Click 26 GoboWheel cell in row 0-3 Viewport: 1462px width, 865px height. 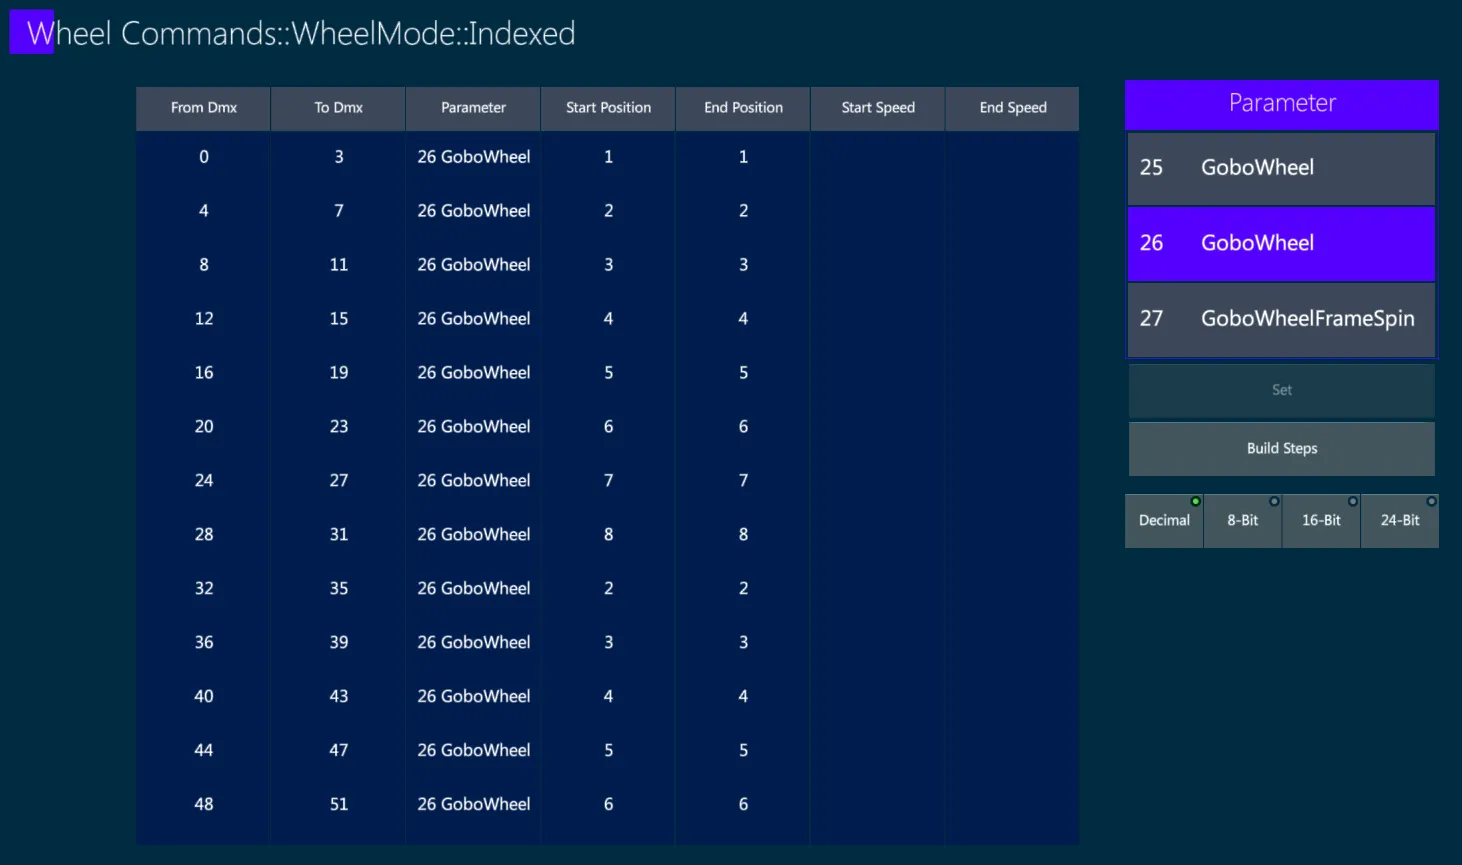click(474, 157)
